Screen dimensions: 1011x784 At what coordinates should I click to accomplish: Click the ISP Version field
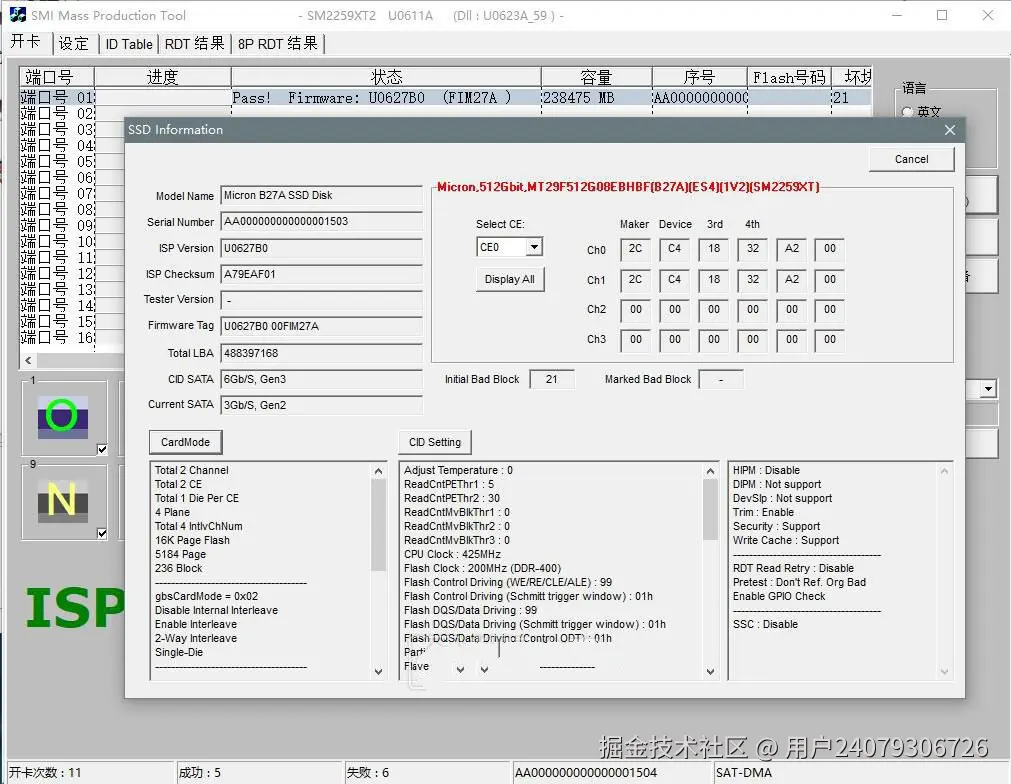click(321, 248)
